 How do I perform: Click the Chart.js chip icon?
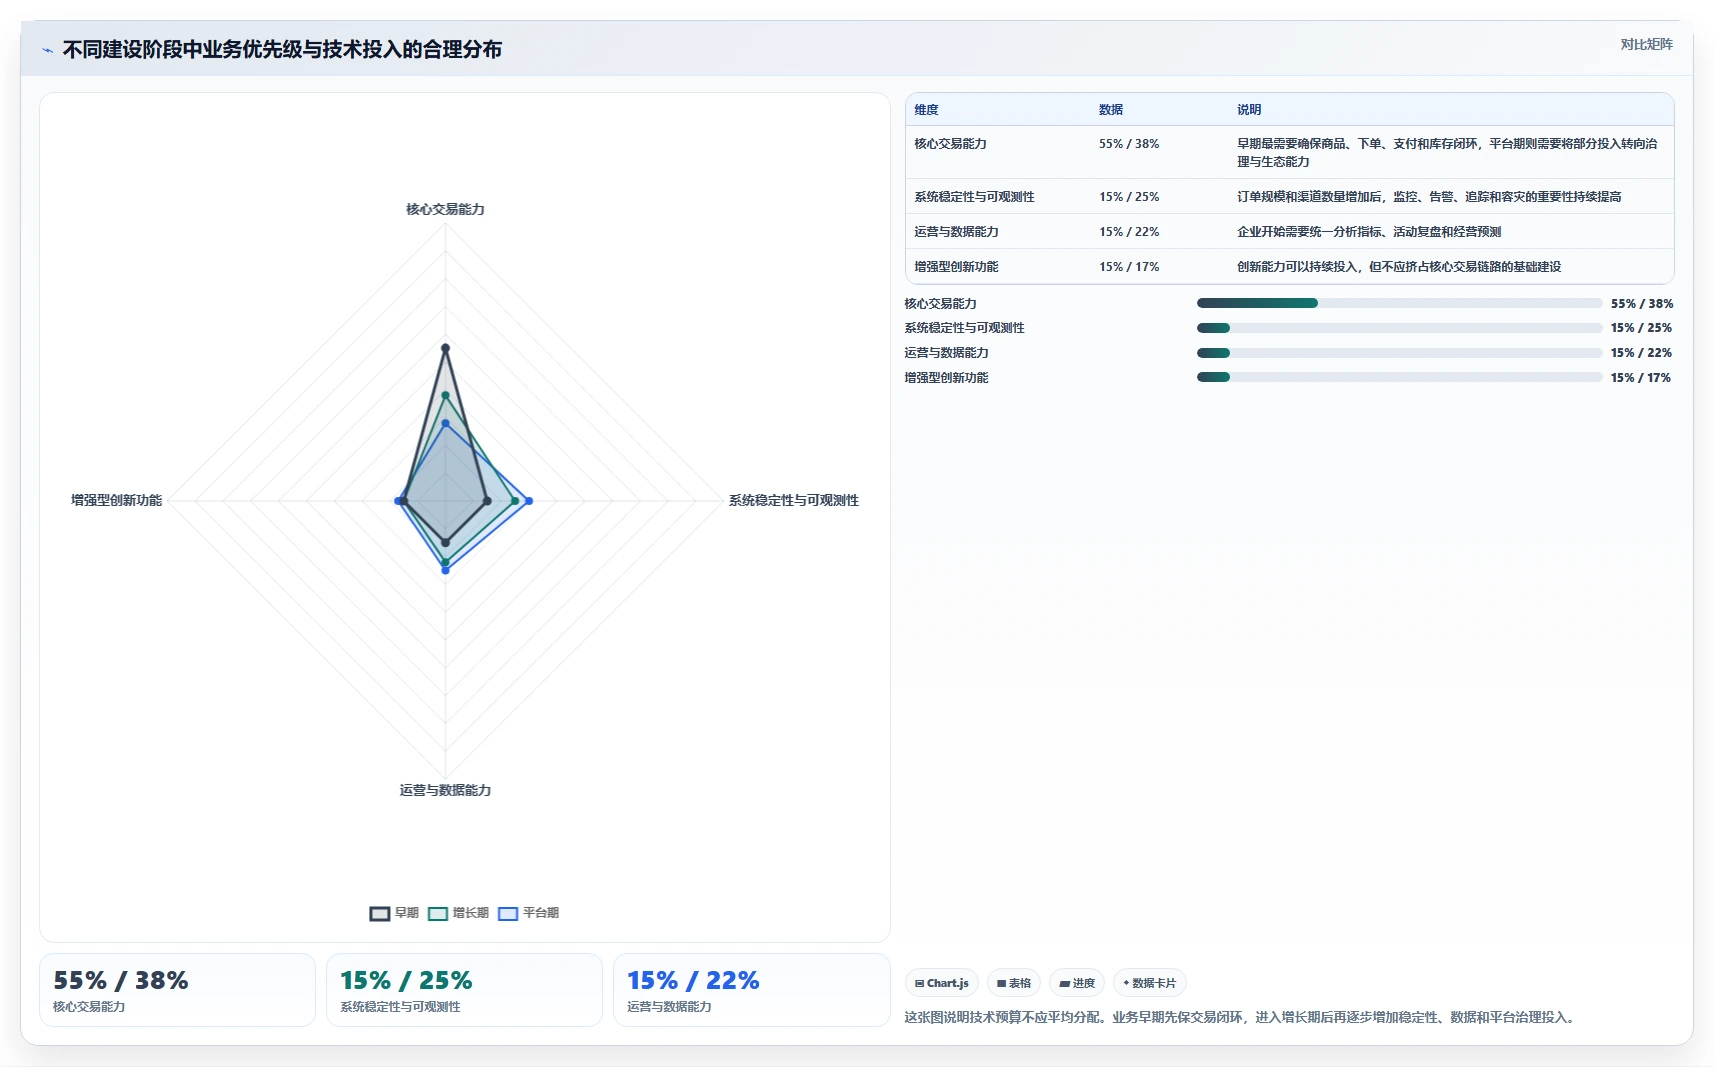point(919,983)
